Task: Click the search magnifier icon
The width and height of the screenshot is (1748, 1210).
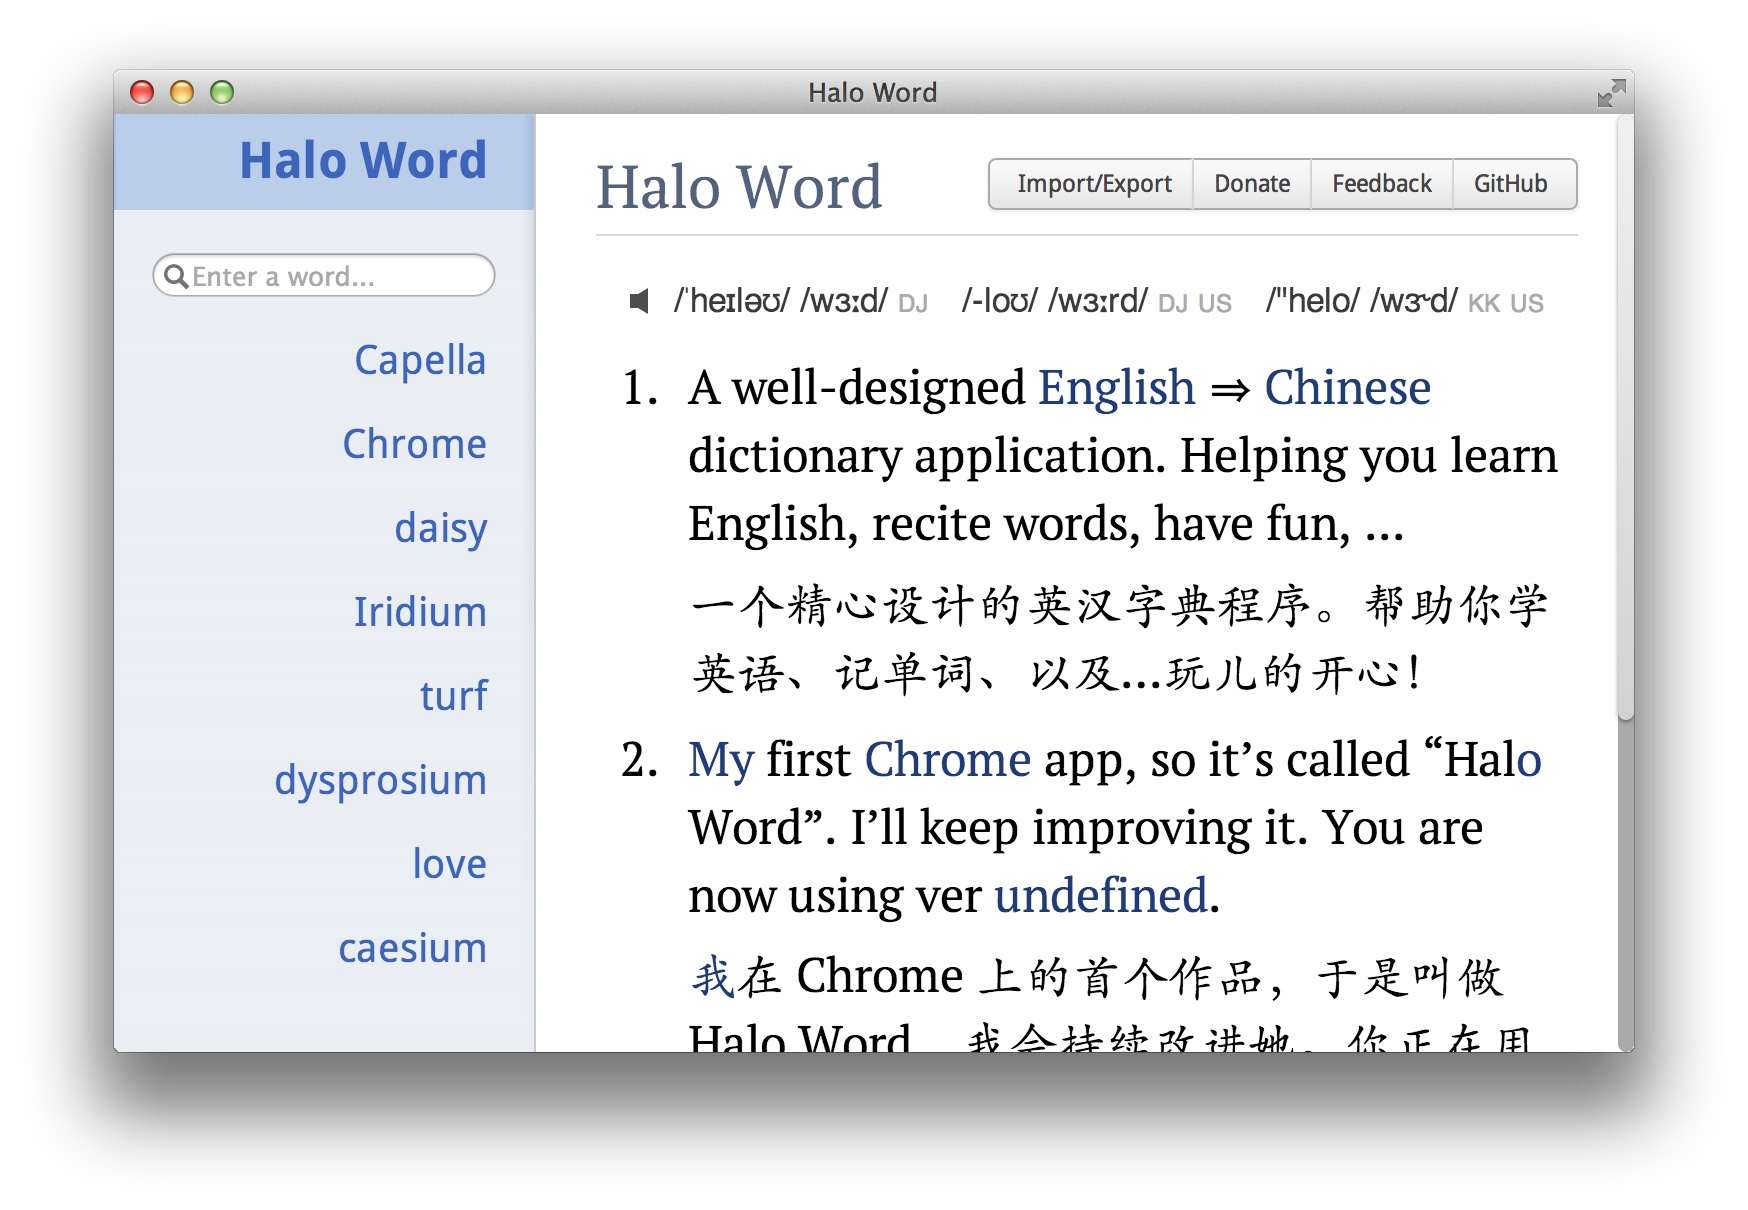Action: click(176, 276)
